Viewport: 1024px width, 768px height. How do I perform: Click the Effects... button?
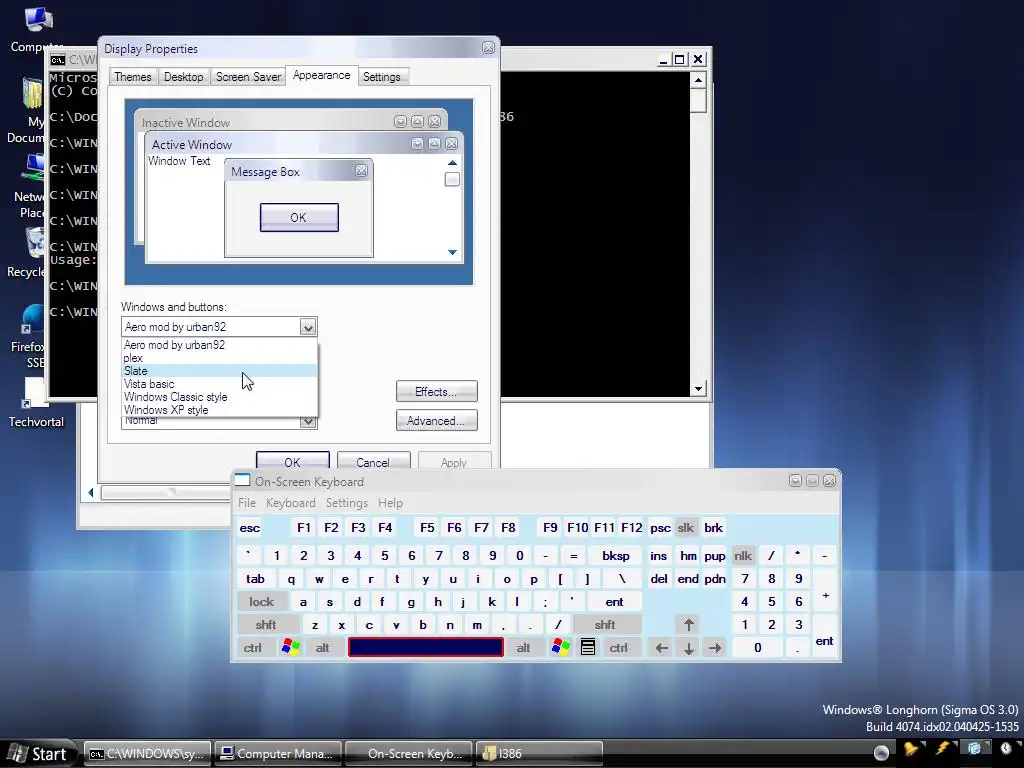click(x=436, y=392)
